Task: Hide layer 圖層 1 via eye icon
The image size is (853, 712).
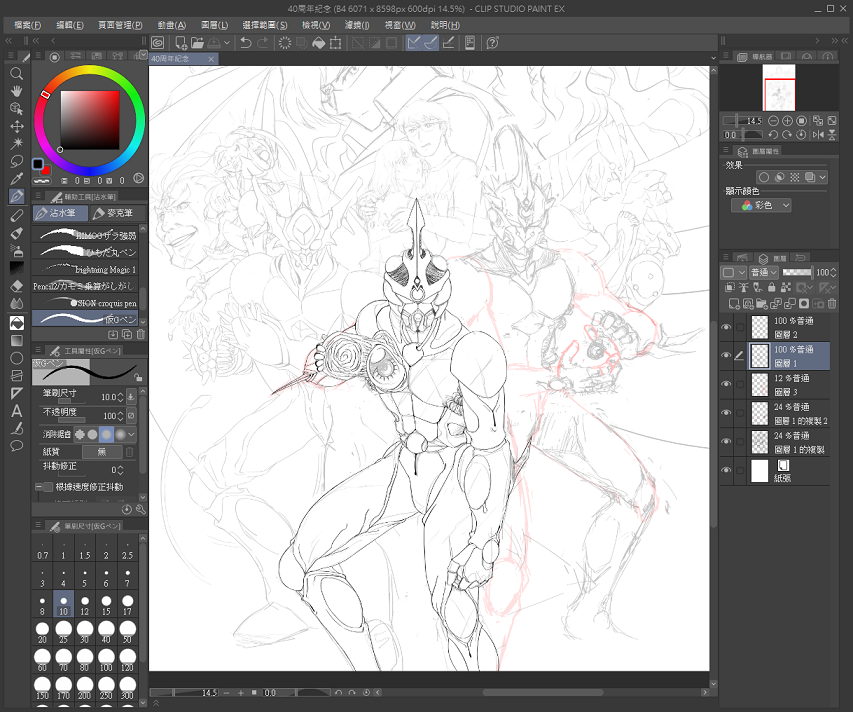Action: click(726, 356)
